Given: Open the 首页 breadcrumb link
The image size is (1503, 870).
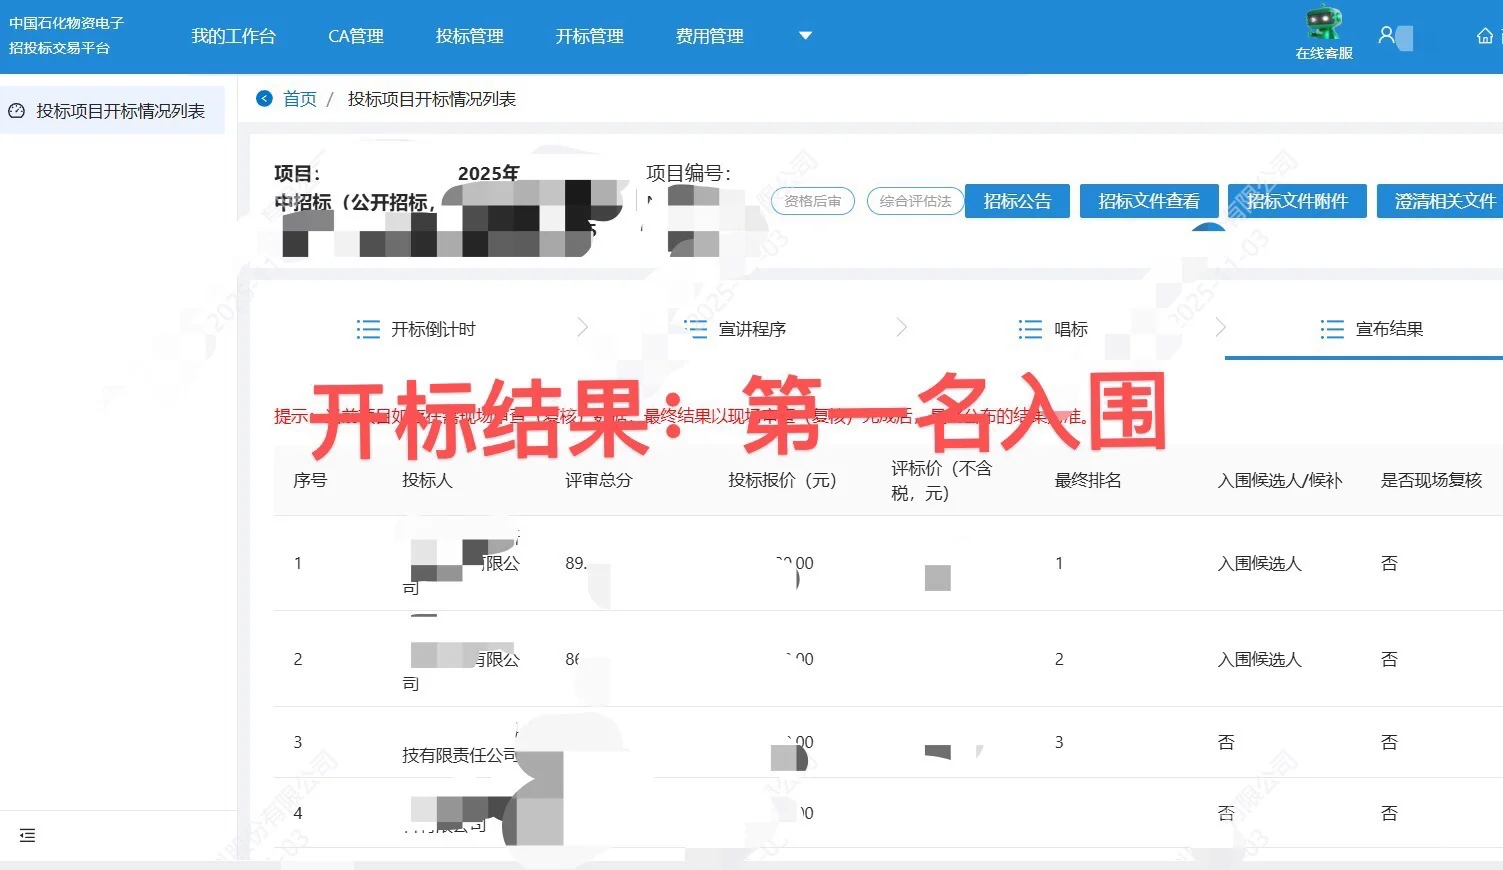Looking at the screenshot, I should (299, 98).
